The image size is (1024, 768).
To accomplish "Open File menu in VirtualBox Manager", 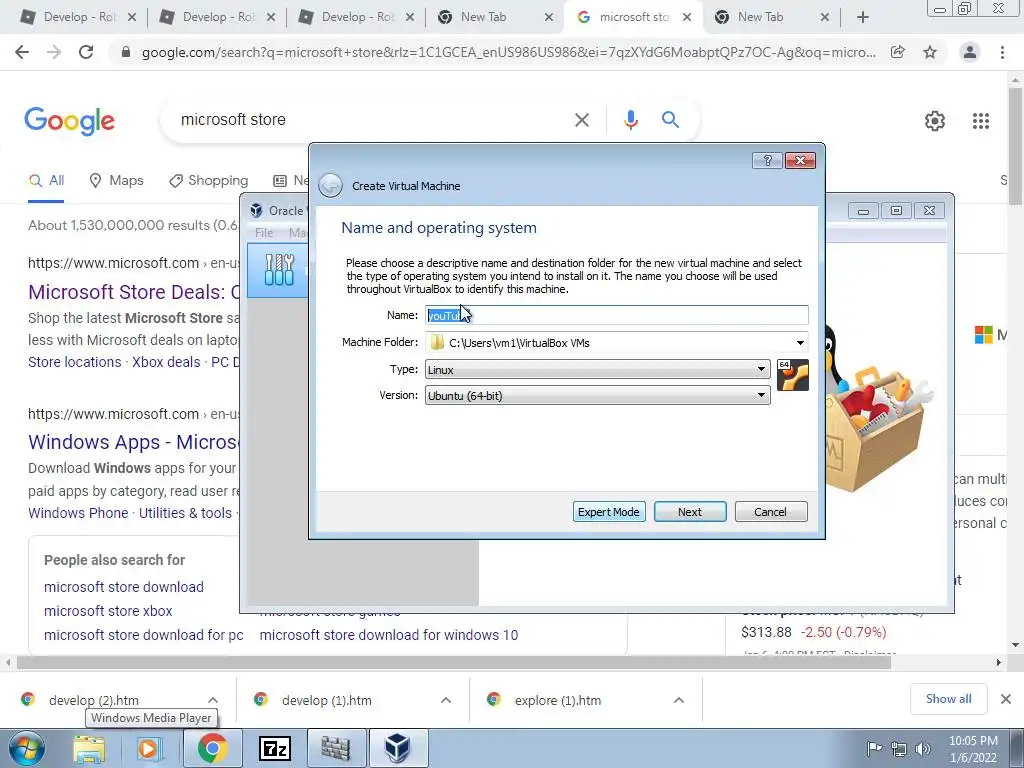I will click(264, 232).
